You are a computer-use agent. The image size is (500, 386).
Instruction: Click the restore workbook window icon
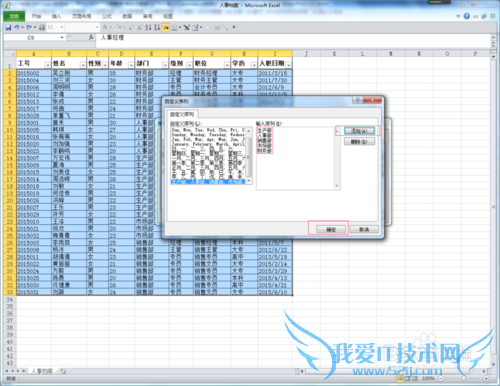pos(484,16)
